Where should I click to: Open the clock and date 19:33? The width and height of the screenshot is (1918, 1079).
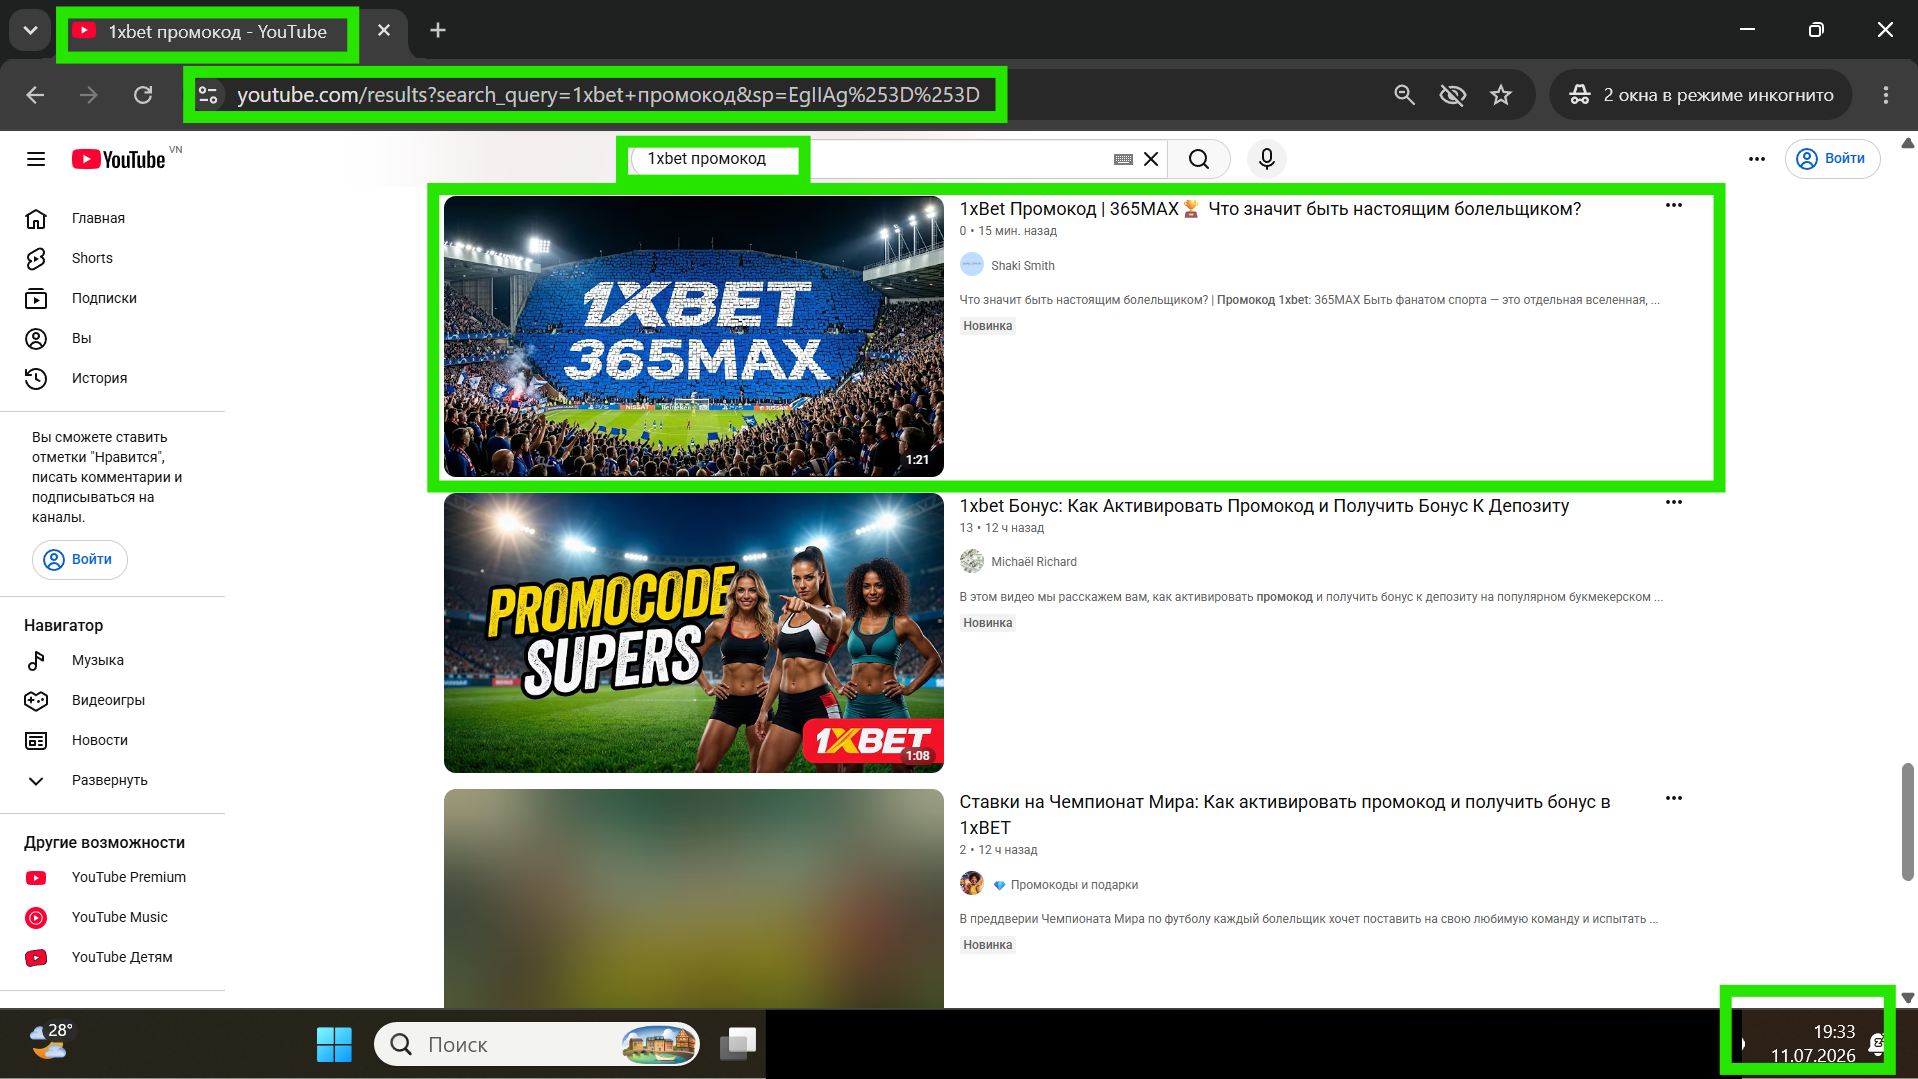pos(1813,1044)
